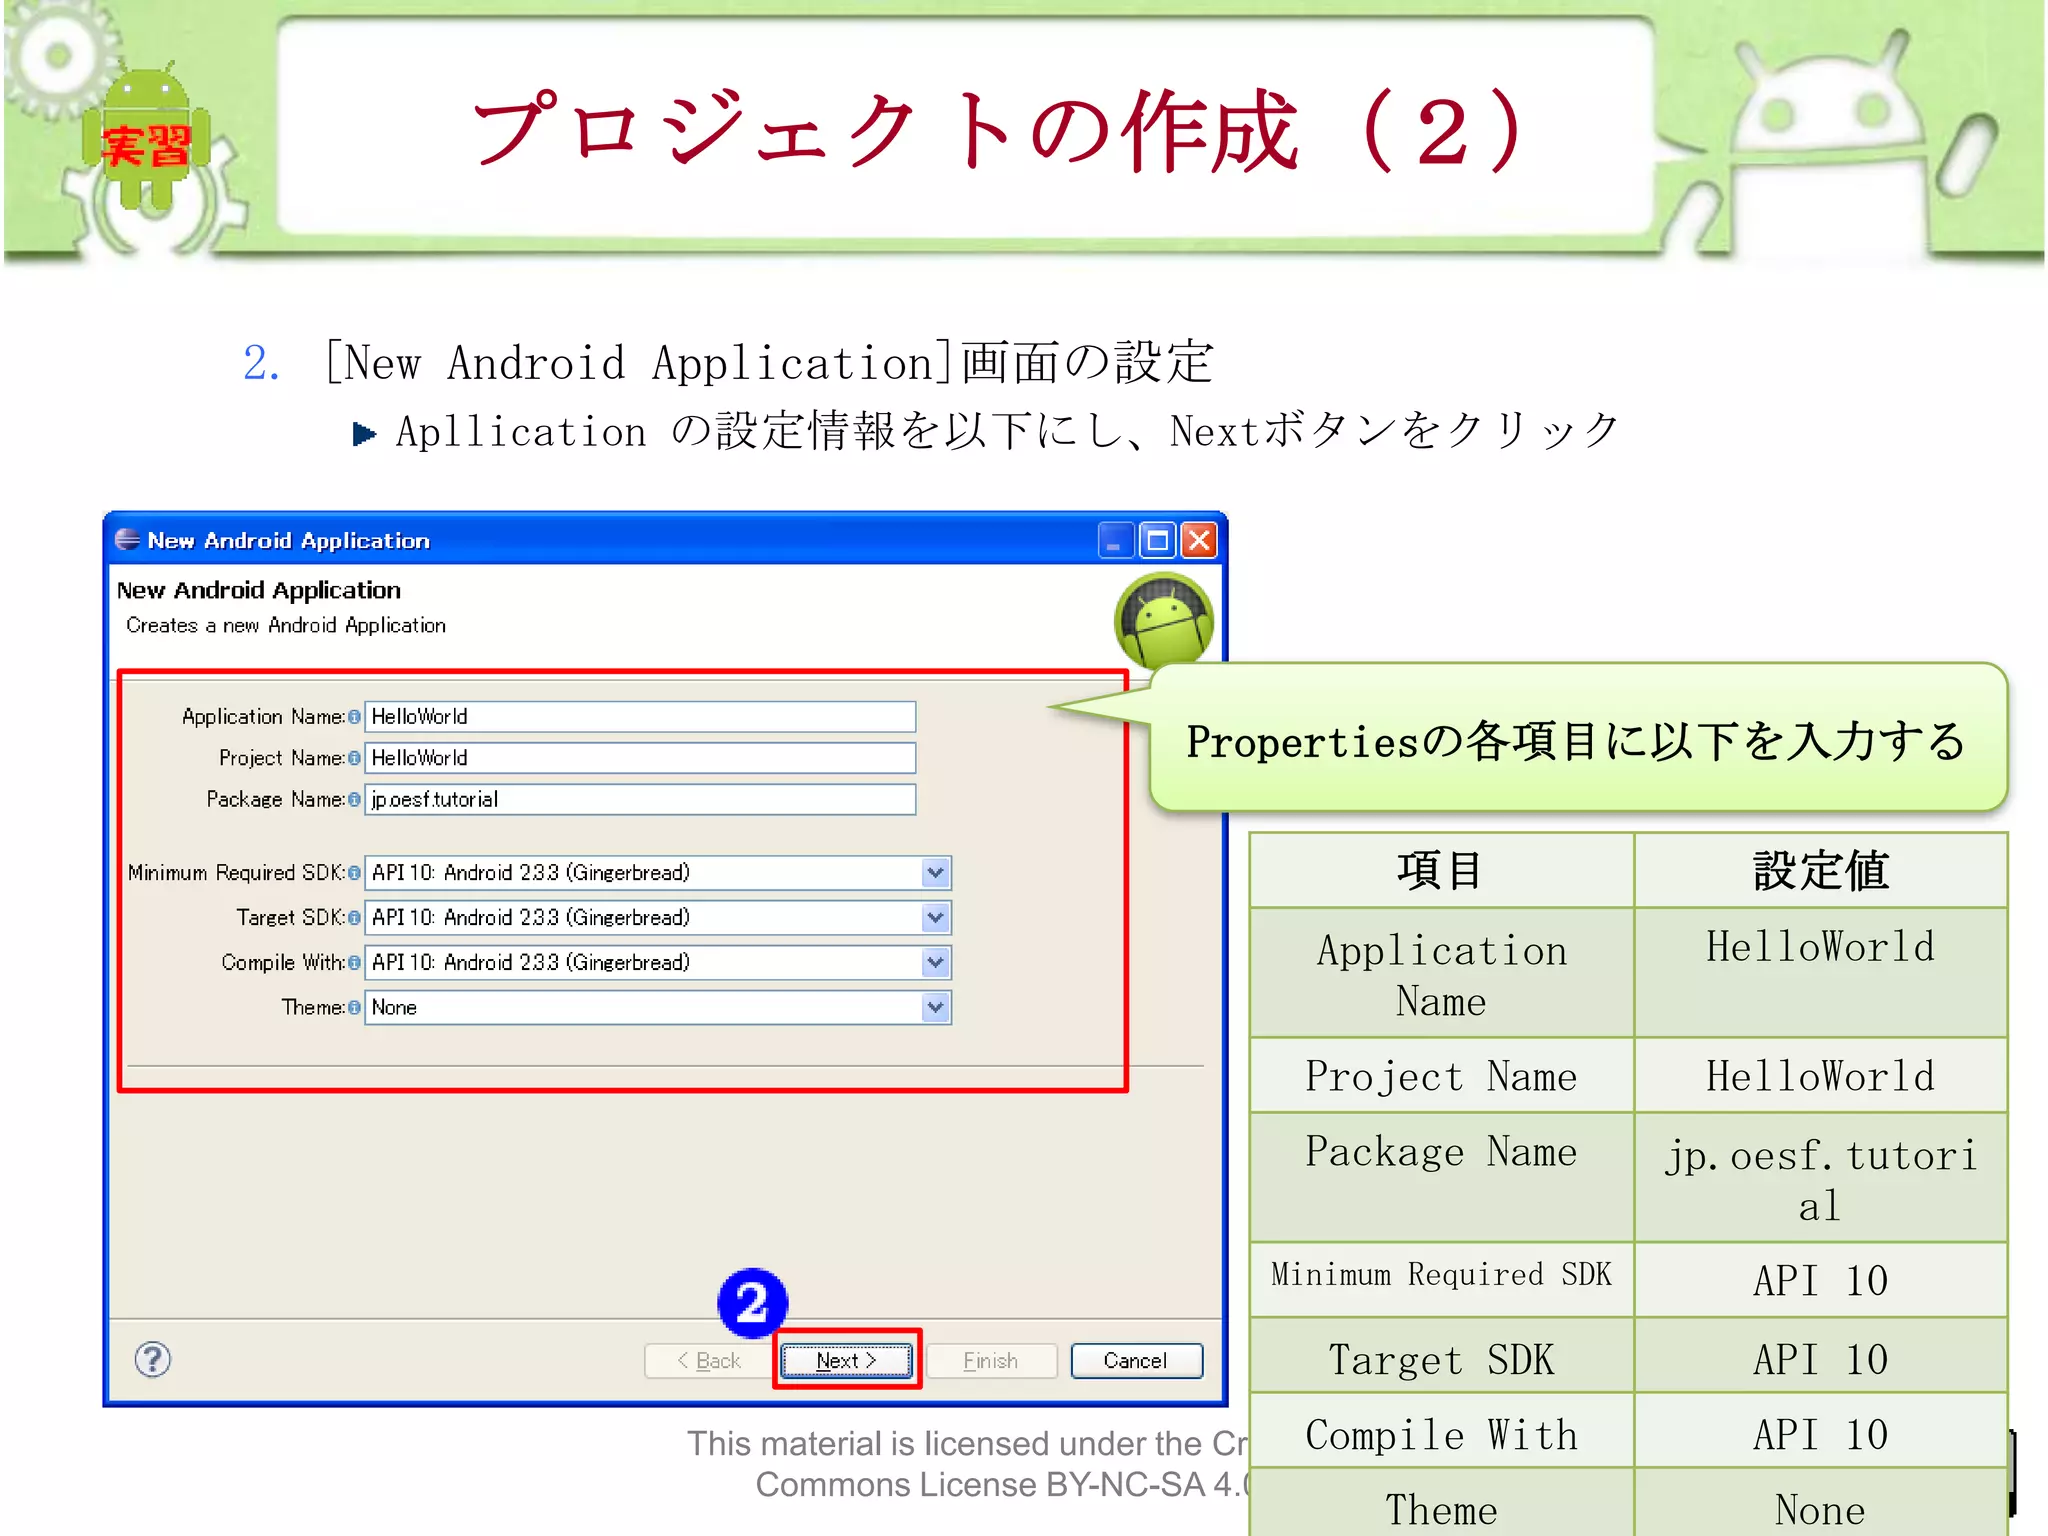Click info icon beside Package Name label
The width and height of the screenshot is (2048, 1536).
(354, 800)
